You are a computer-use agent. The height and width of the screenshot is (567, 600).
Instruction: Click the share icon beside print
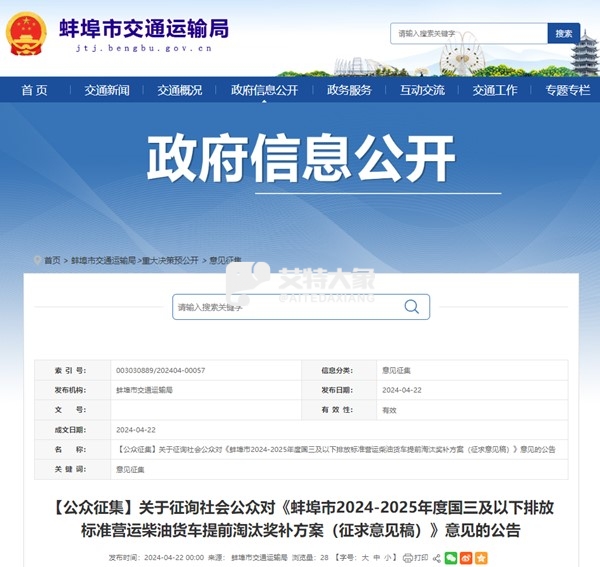[437, 557]
